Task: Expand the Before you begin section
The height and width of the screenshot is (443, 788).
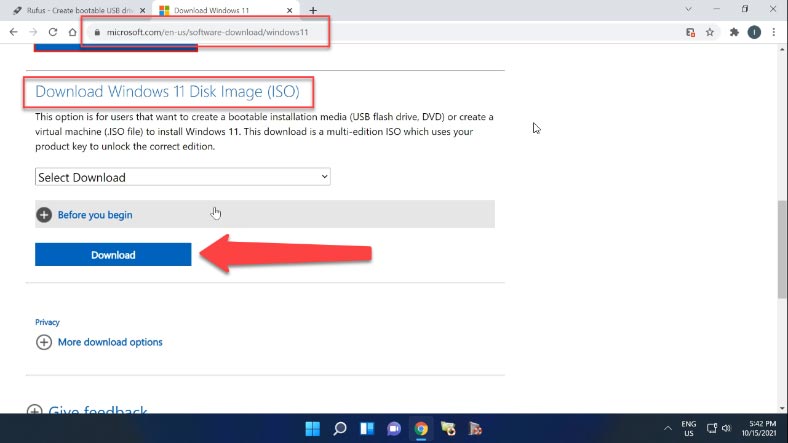Action: [265, 214]
